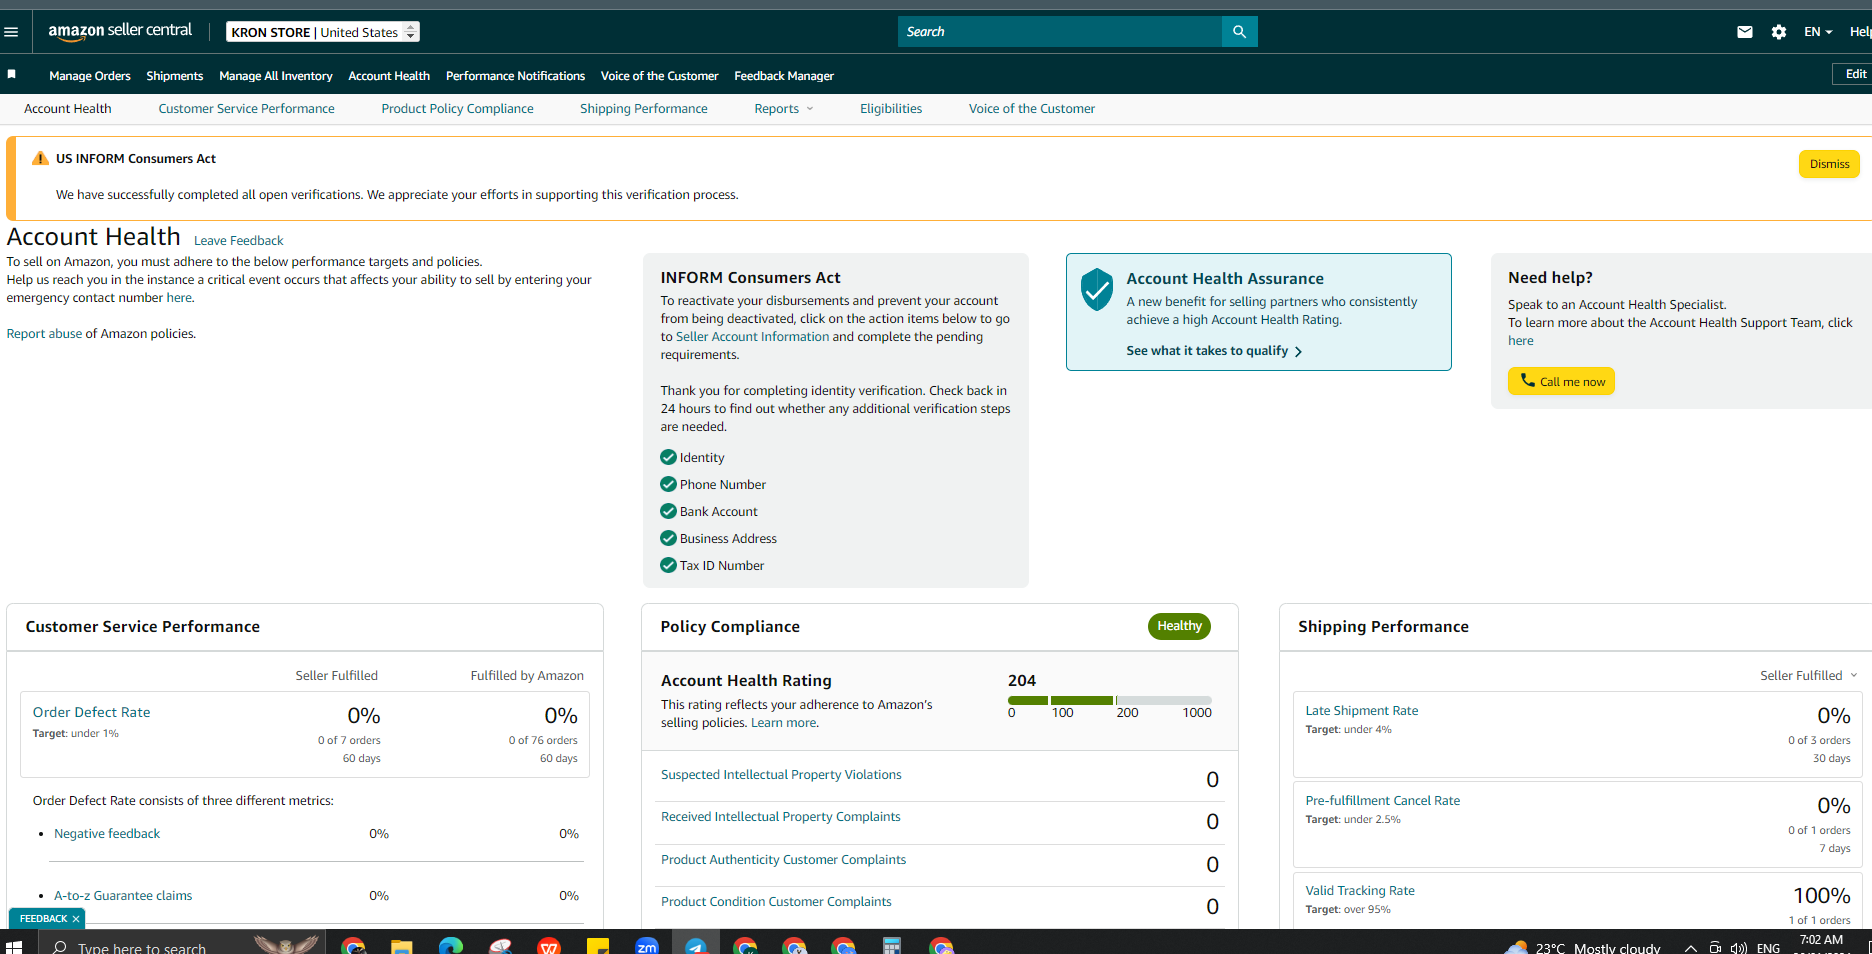Screen dimensions: 1872x954
Task: Close the FEEDBACK tab with its X
Action: pos(76,919)
